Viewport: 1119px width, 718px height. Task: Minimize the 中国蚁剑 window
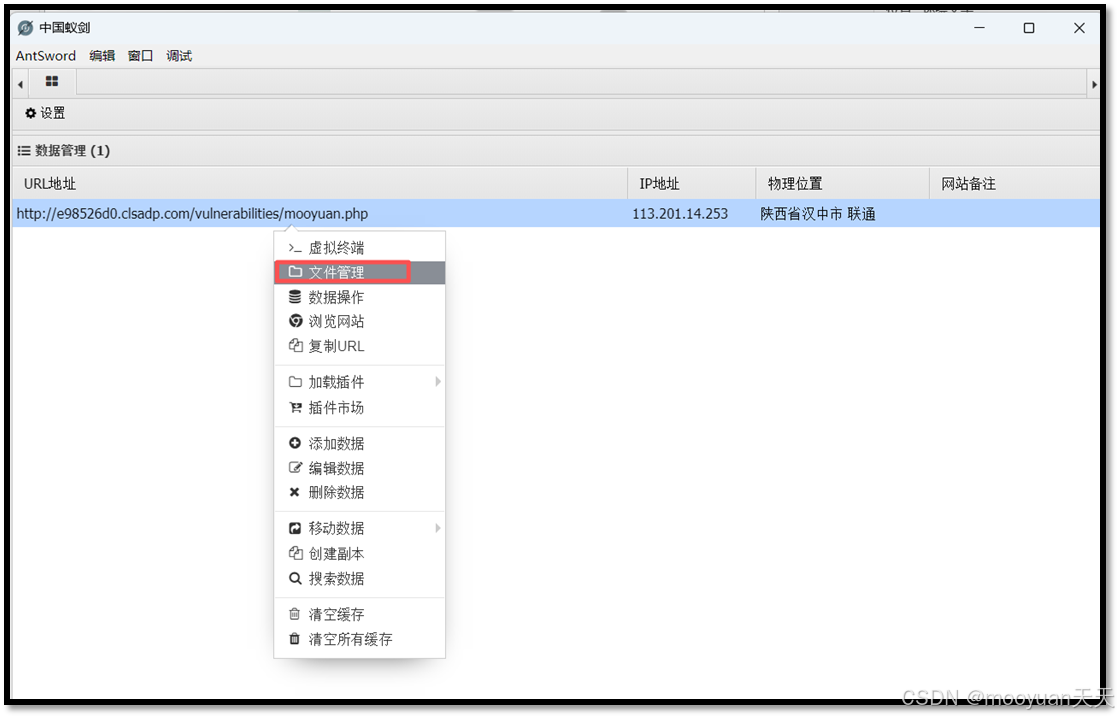pos(979,28)
